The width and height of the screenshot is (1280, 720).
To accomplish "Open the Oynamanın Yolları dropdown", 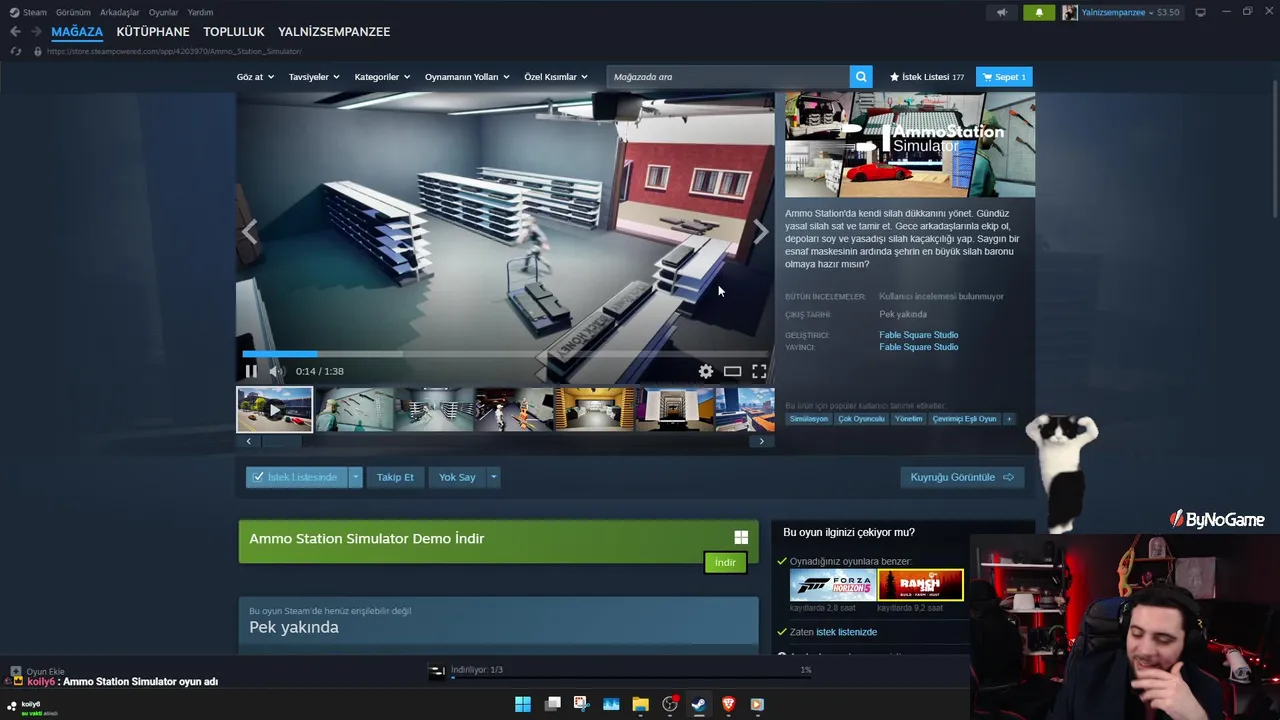I will click(467, 77).
